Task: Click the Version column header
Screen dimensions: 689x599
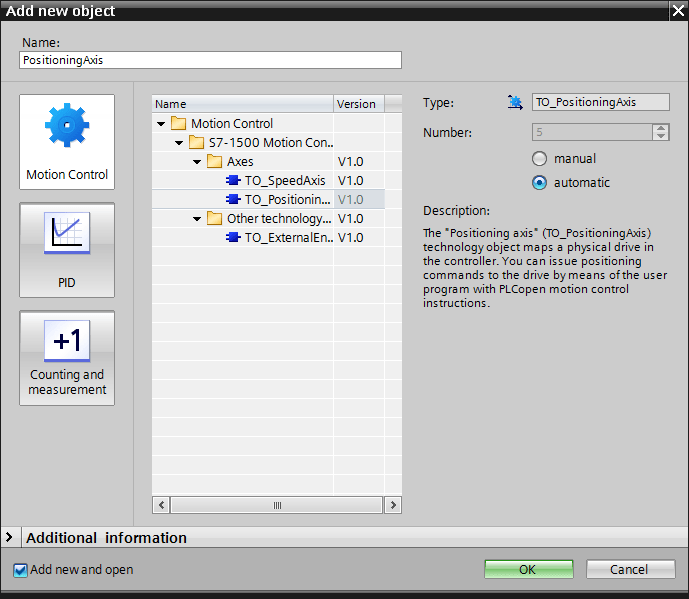Action: pyautogui.click(x=356, y=104)
